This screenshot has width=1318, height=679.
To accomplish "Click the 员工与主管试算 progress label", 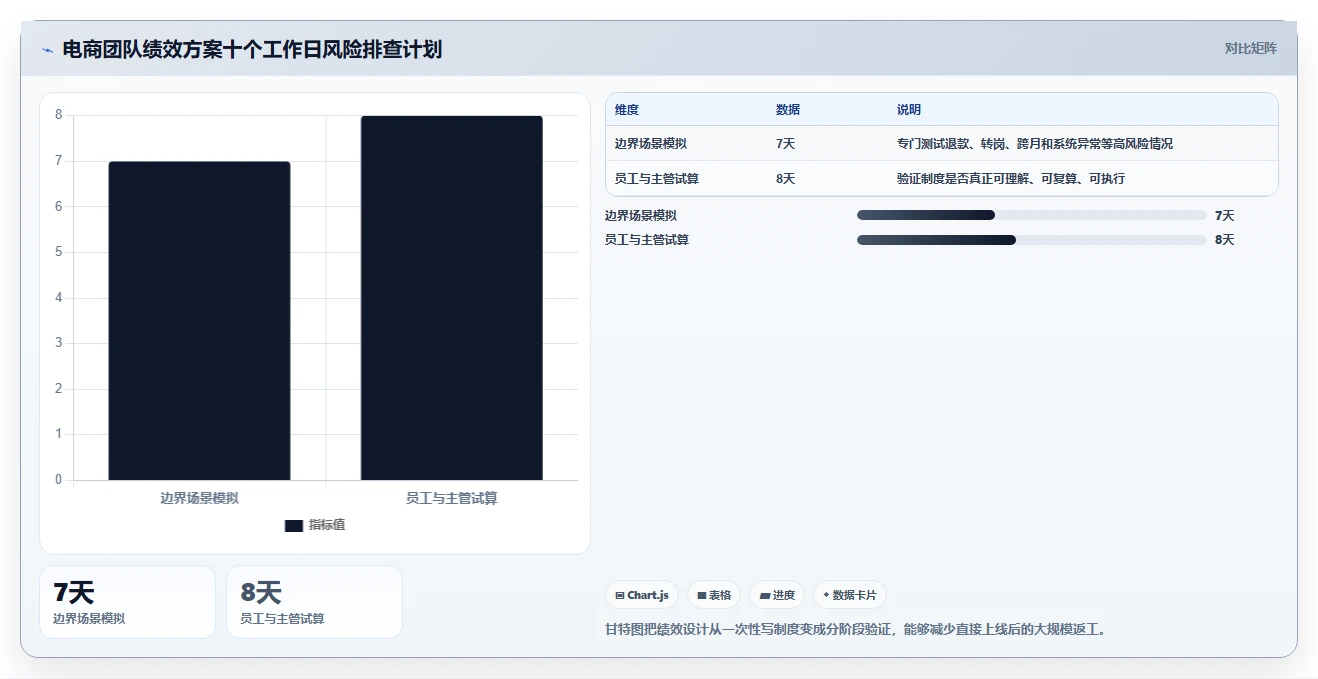I will click(647, 240).
